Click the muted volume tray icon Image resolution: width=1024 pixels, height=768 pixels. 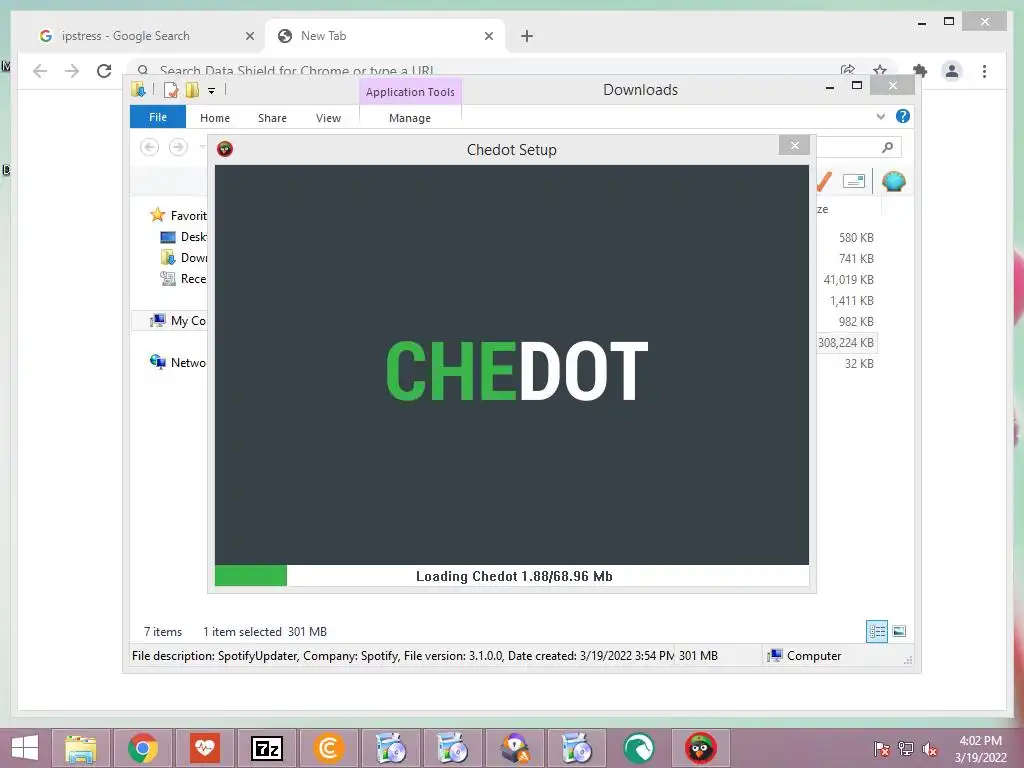(930, 749)
